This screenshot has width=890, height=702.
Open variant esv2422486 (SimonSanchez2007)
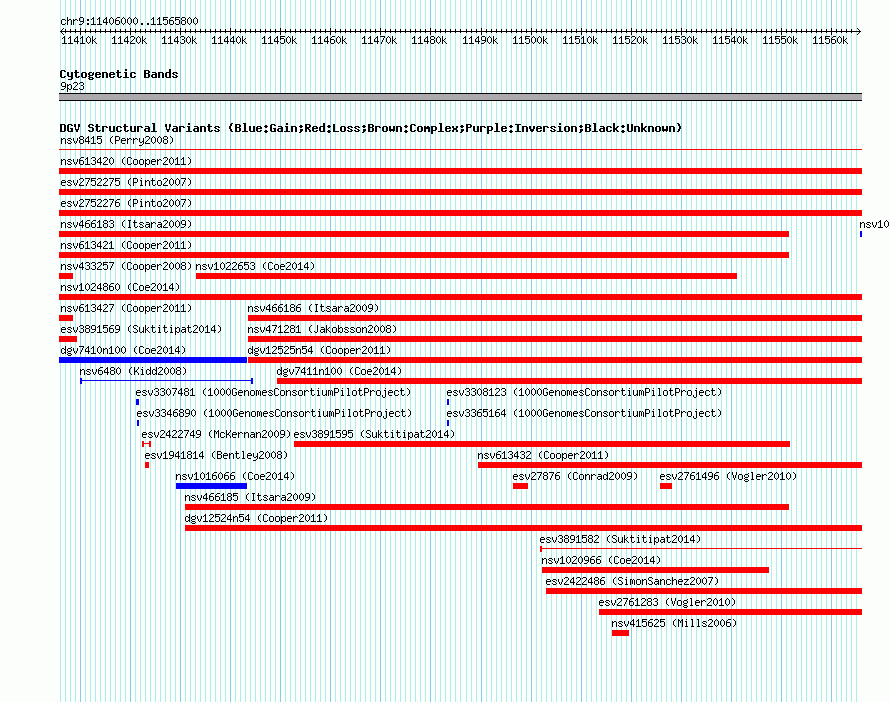point(632,581)
